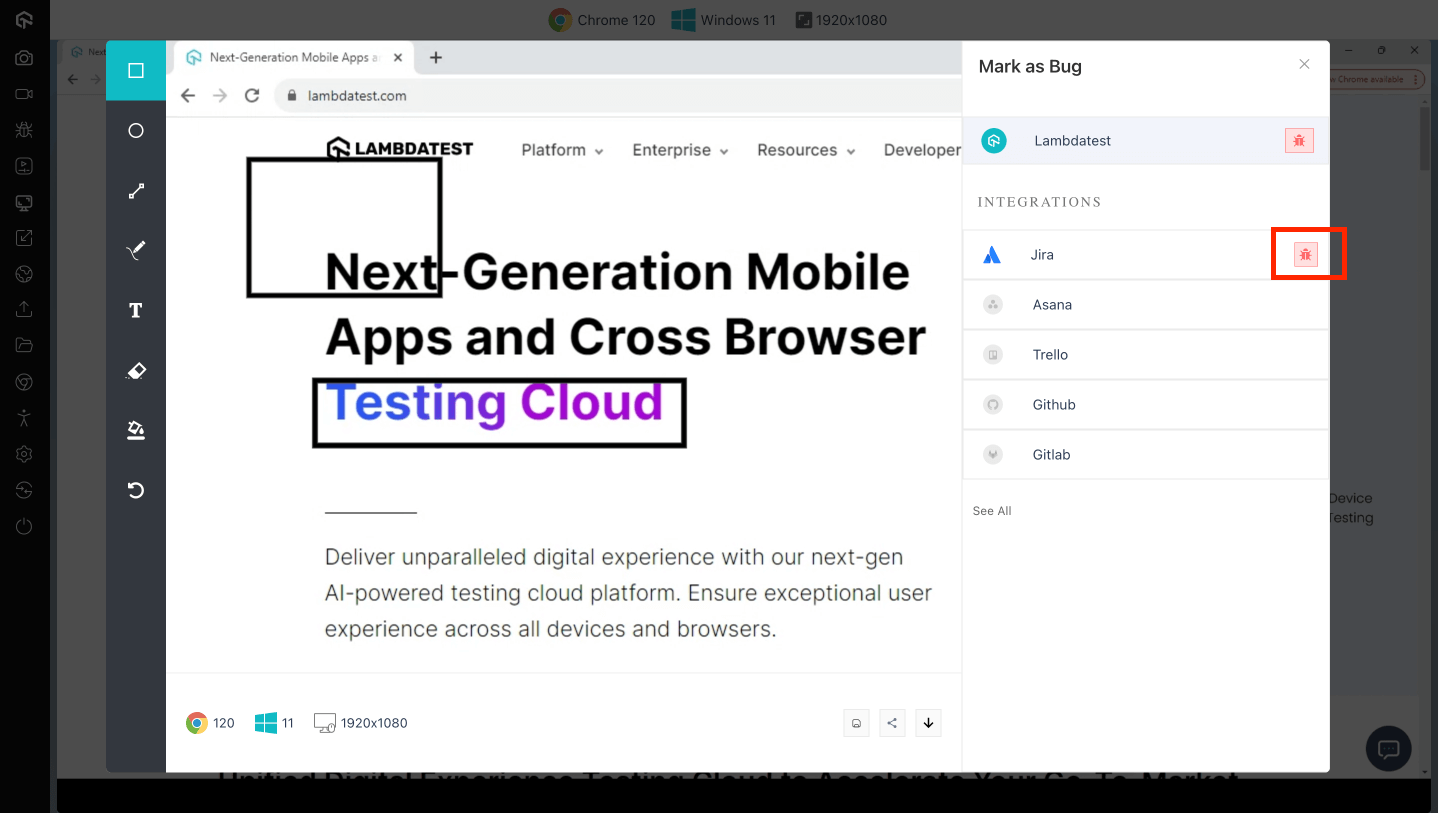Select Asana from the integrations list

[1051, 305]
